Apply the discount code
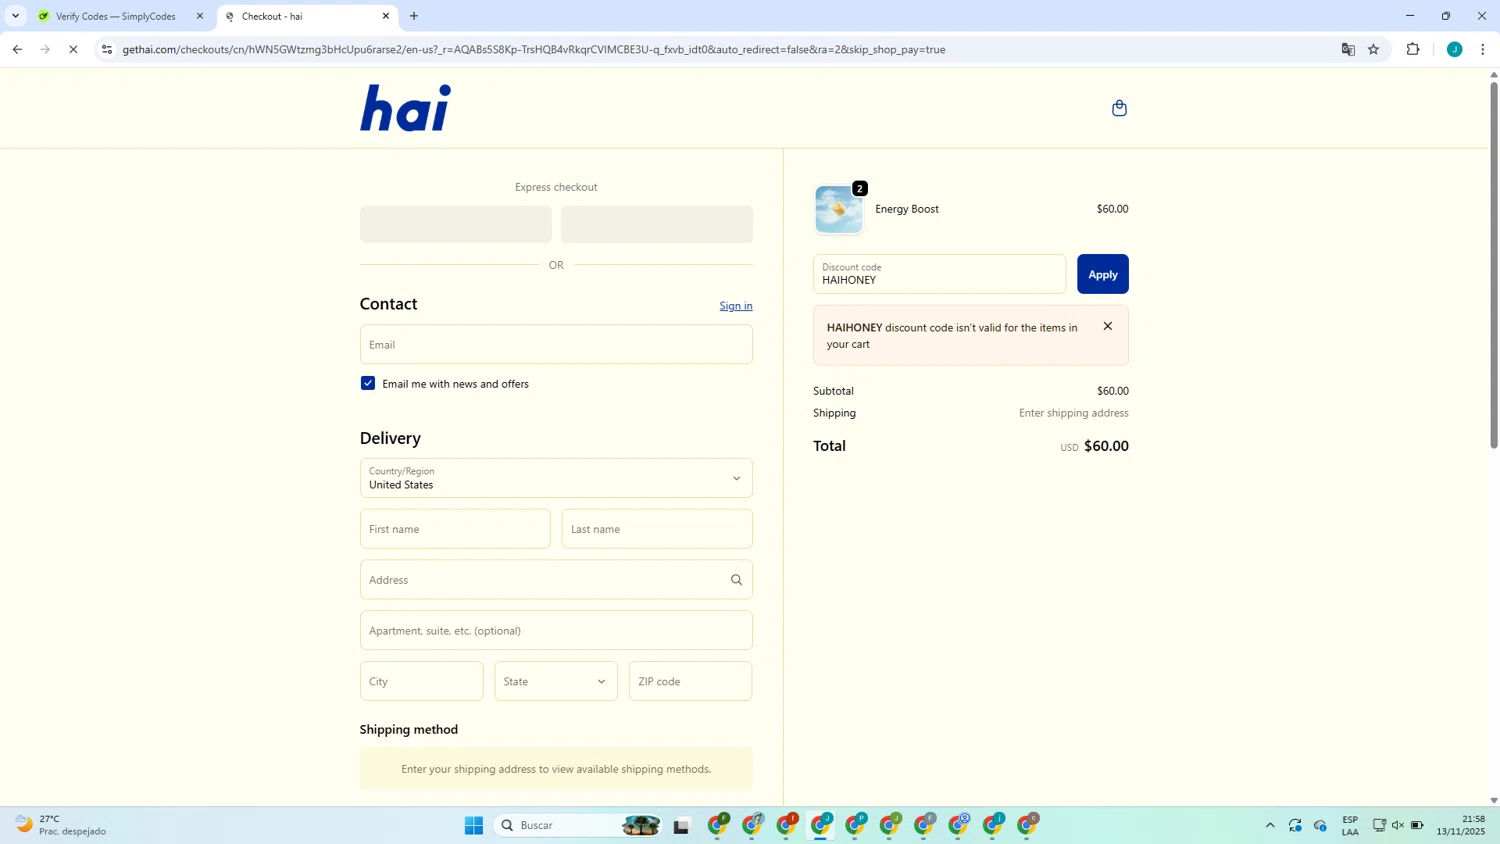This screenshot has height=844, width=1500. pyautogui.click(x=1102, y=274)
